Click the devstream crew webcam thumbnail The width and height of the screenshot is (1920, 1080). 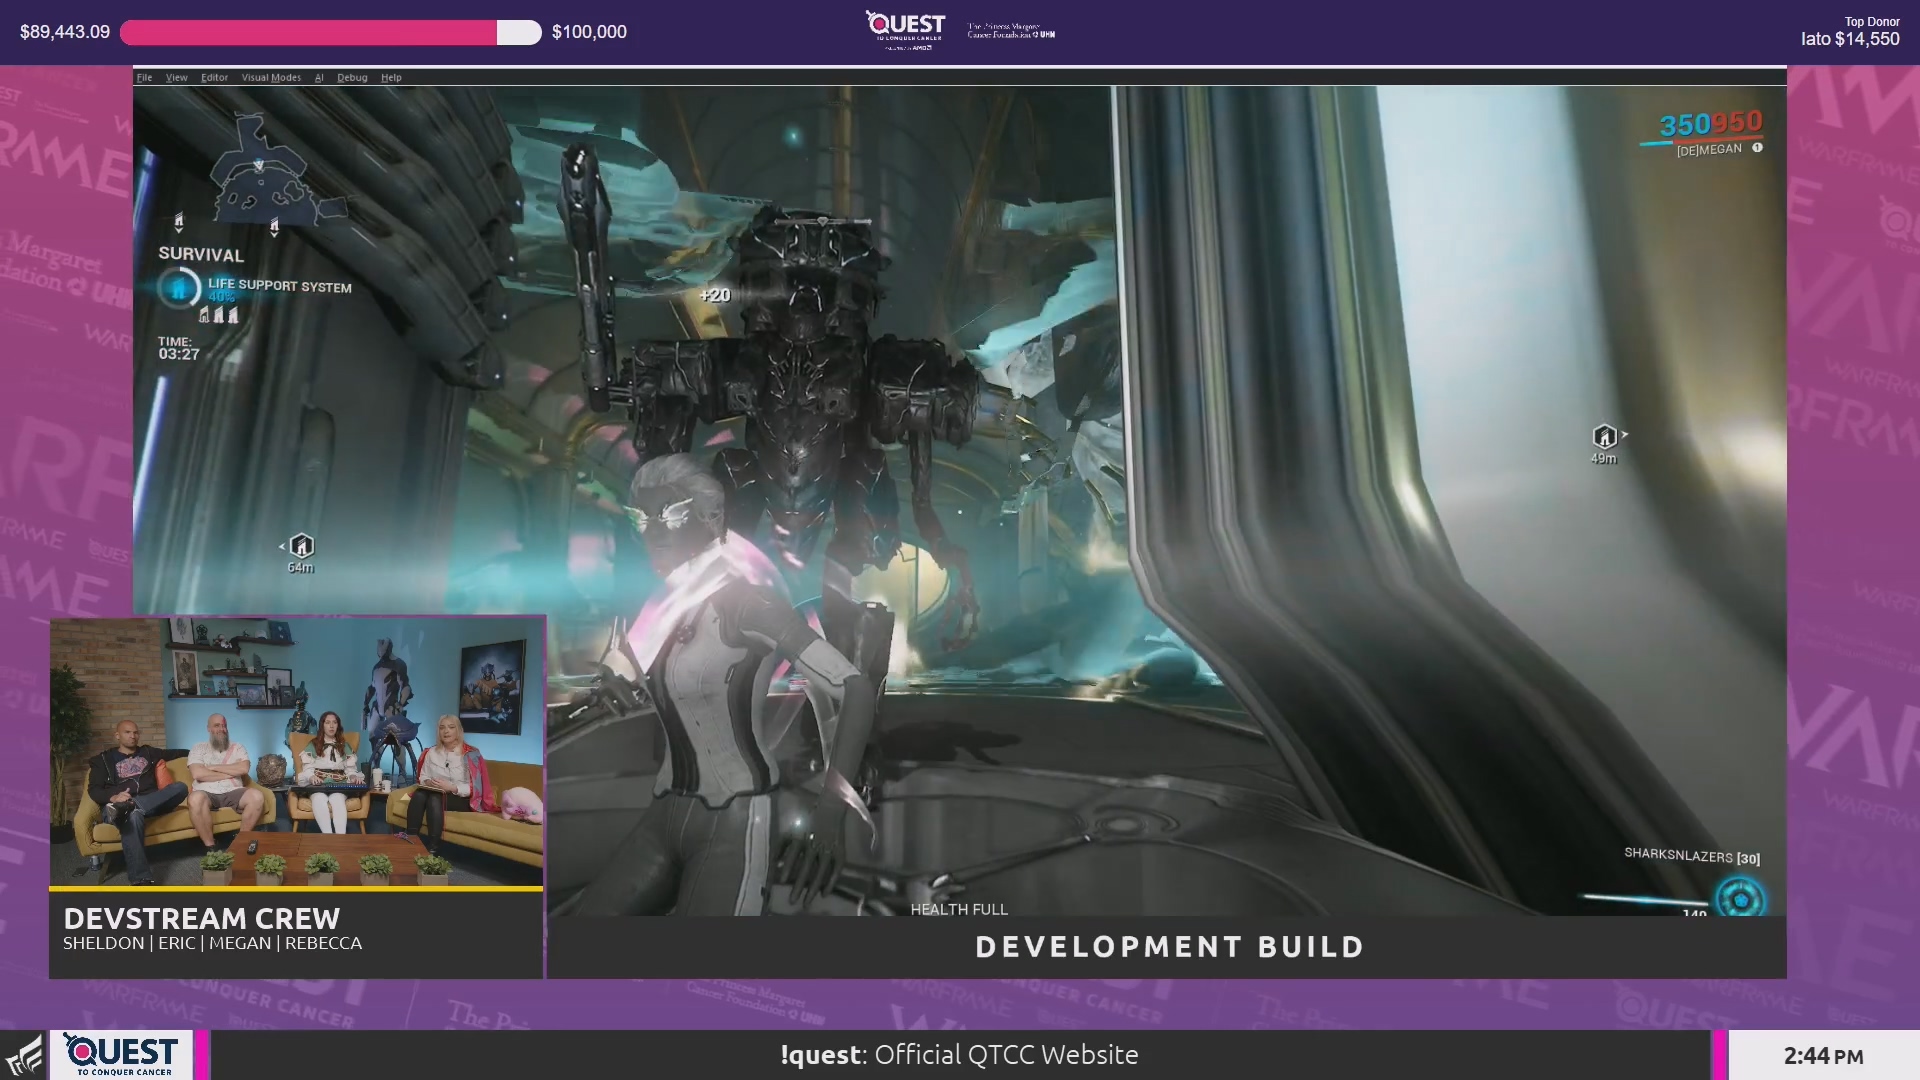tap(297, 752)
